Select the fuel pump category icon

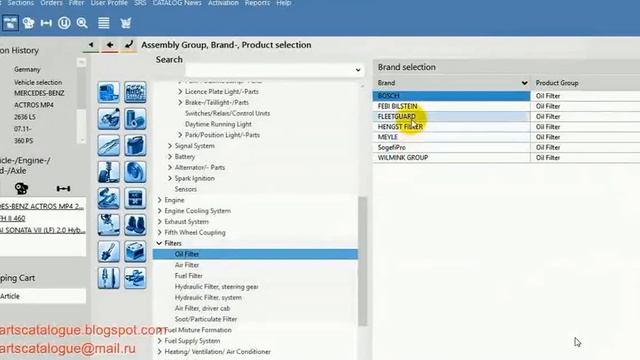click(135, 278)
